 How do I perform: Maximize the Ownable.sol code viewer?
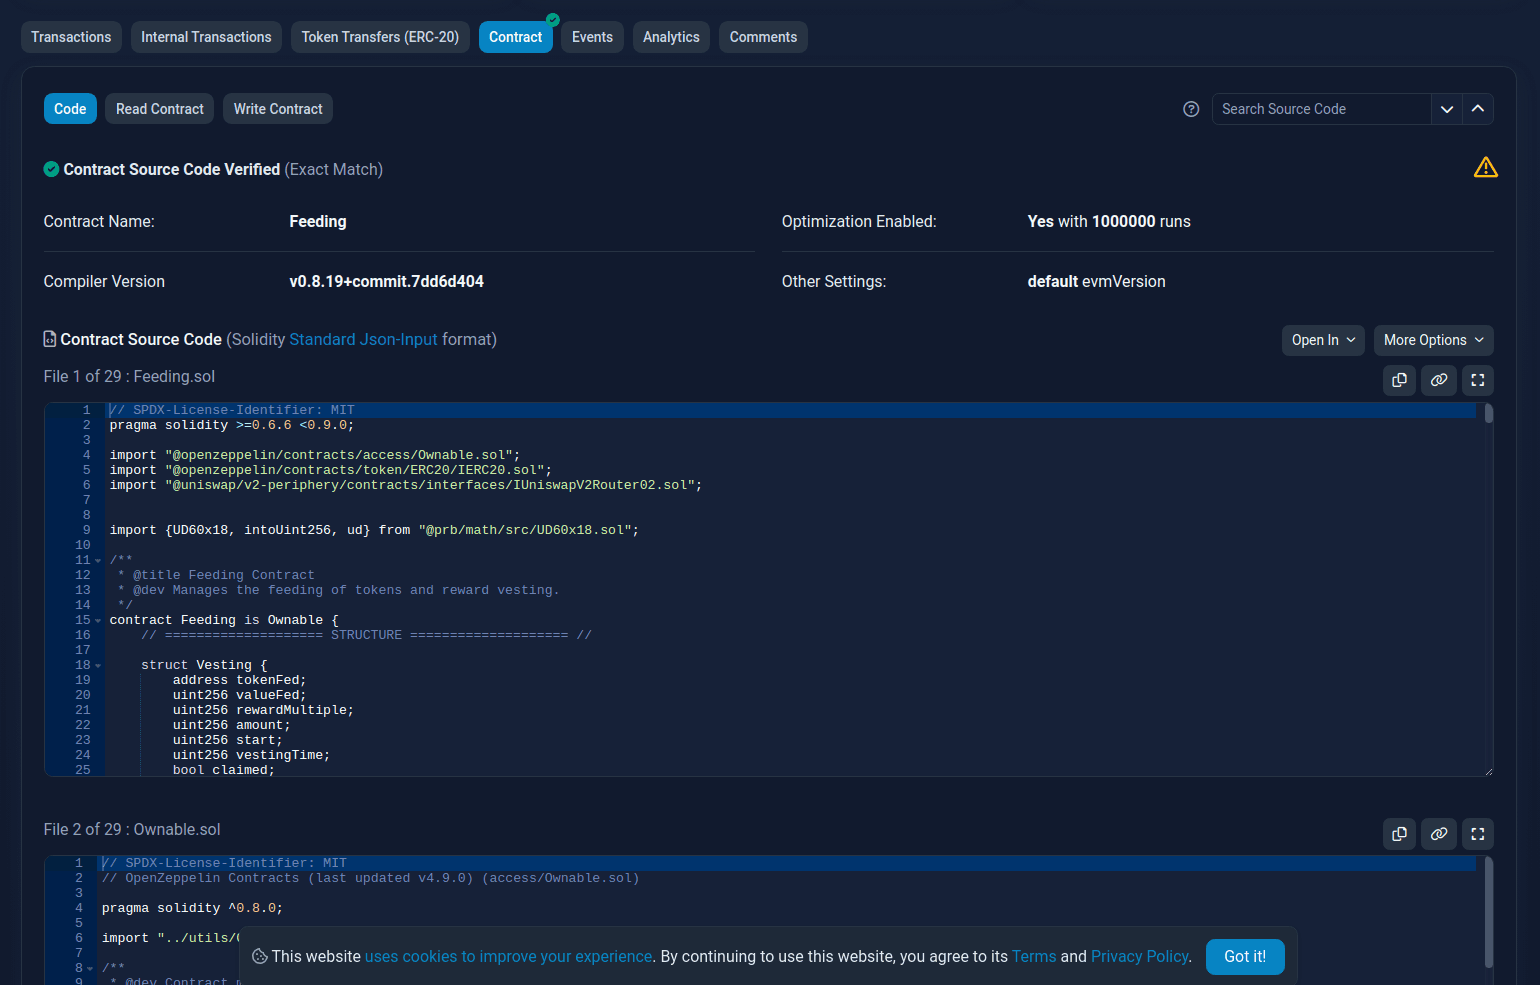point(1478,833)
